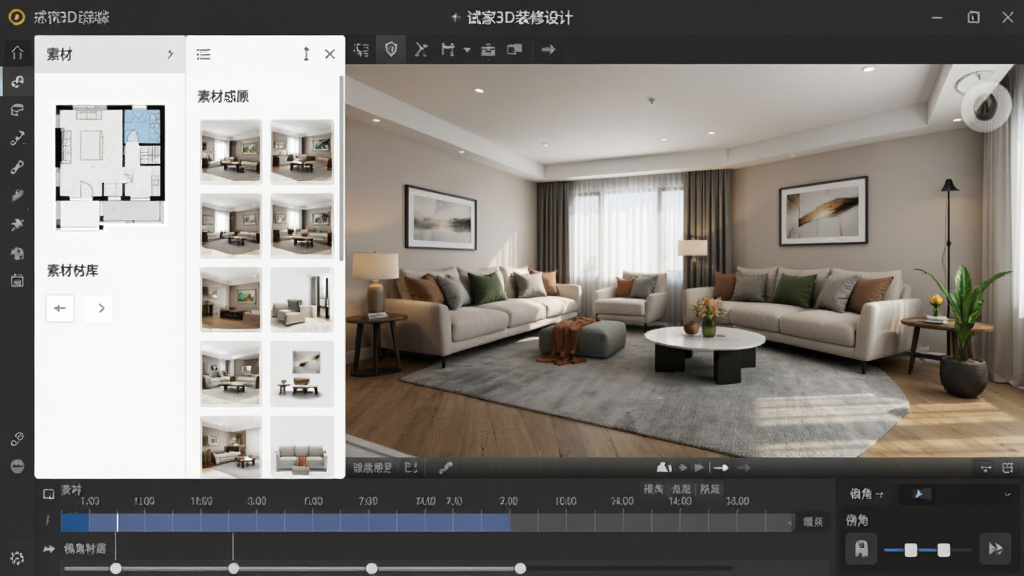Click the frame icon left of the brush icon
The height and width of the screenshot is (576, 1024).
tap(411, 468)
